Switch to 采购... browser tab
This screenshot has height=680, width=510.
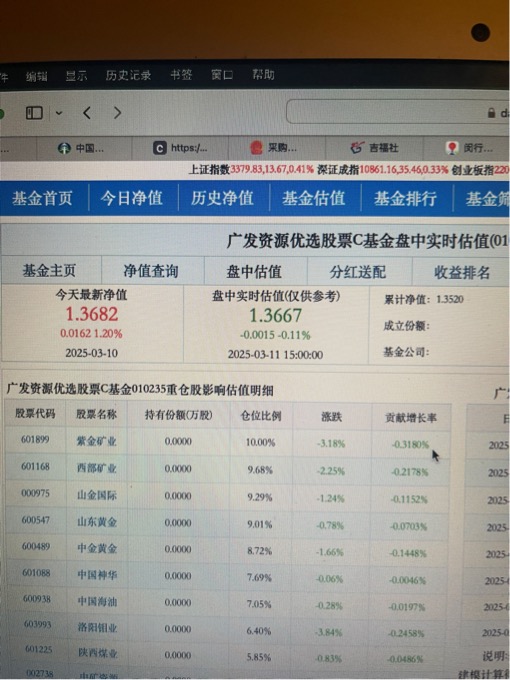coord(277,148)
